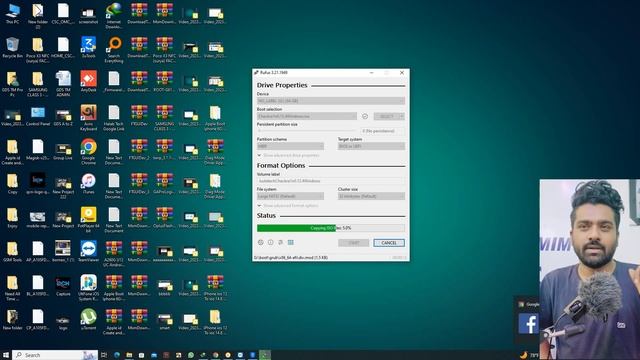Click the Facebook logo overlay

[x=529, y=324]
